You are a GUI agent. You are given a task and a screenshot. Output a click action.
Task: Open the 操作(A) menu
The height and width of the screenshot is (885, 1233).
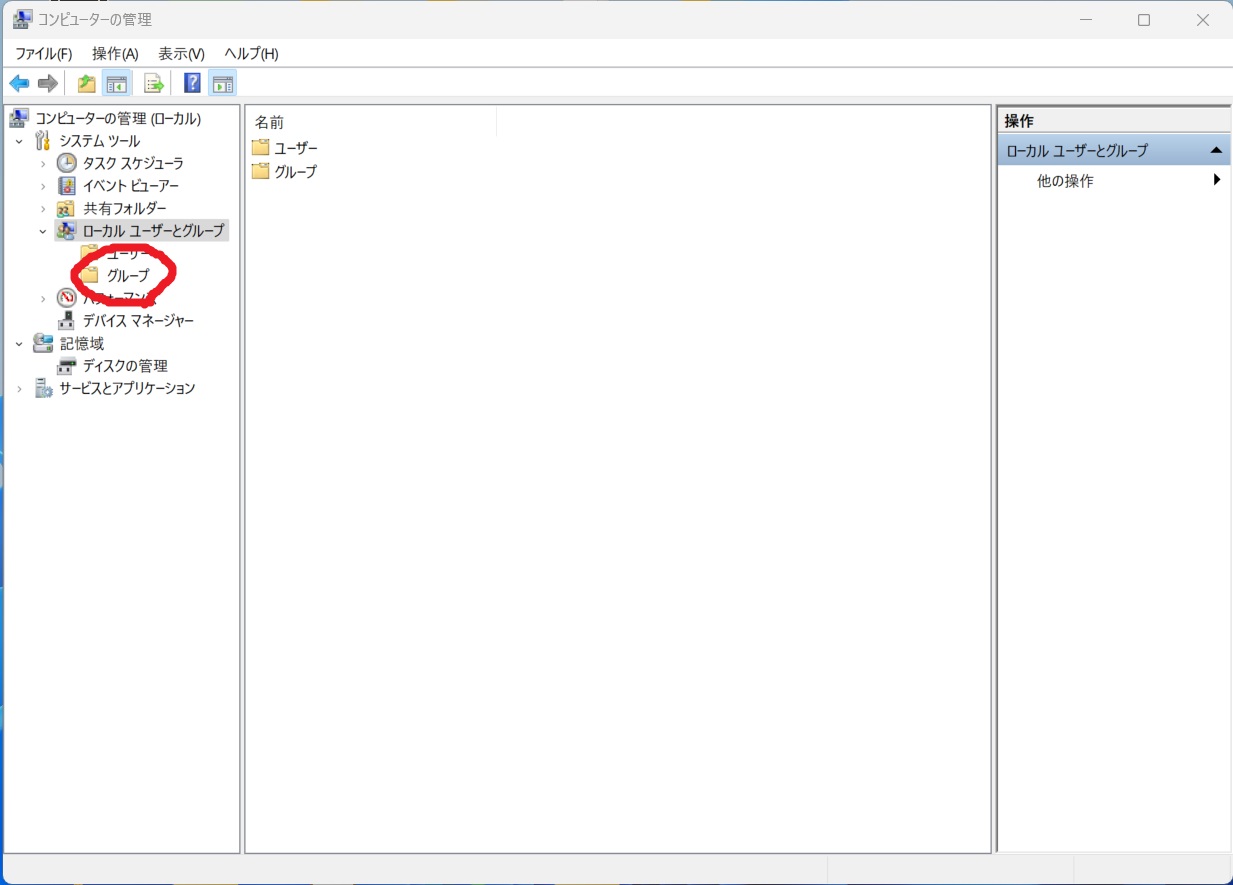coord(115,54)
